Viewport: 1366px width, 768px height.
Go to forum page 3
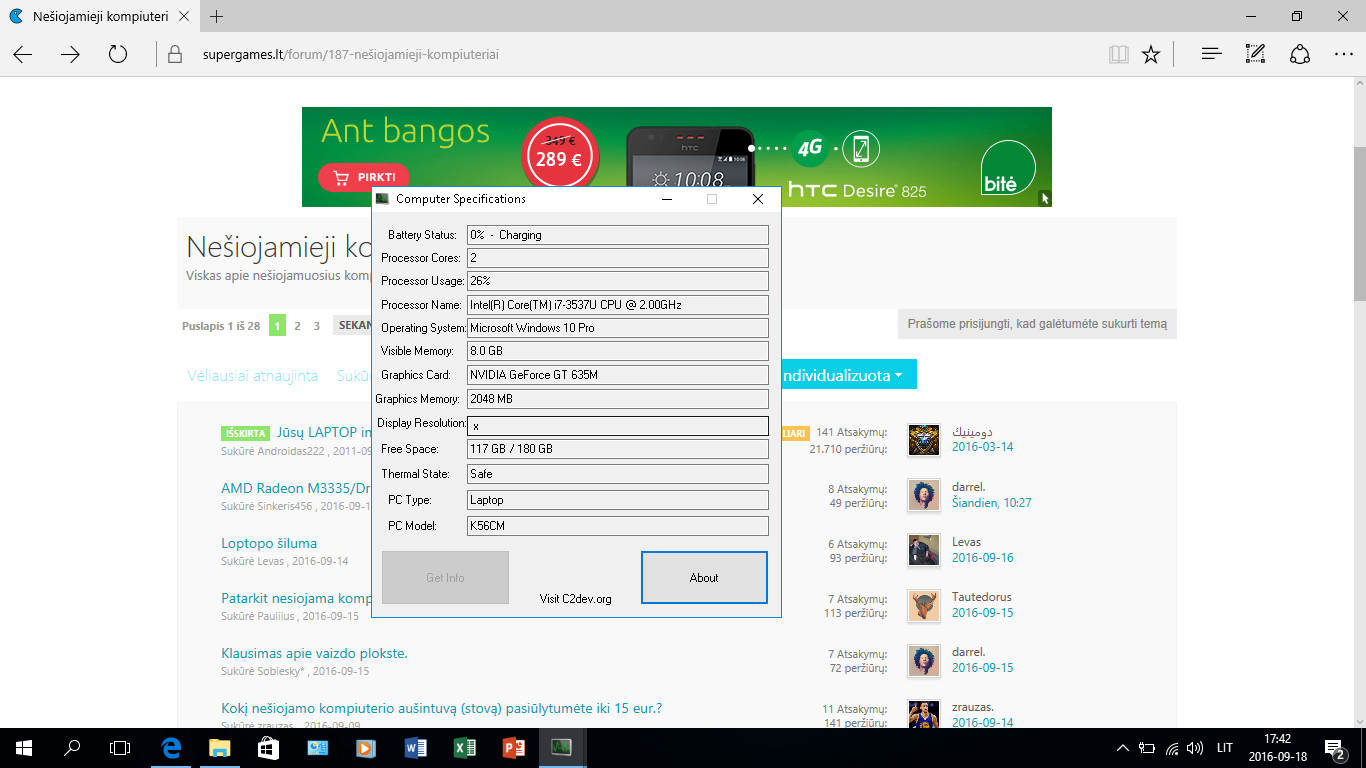(317, 325)
